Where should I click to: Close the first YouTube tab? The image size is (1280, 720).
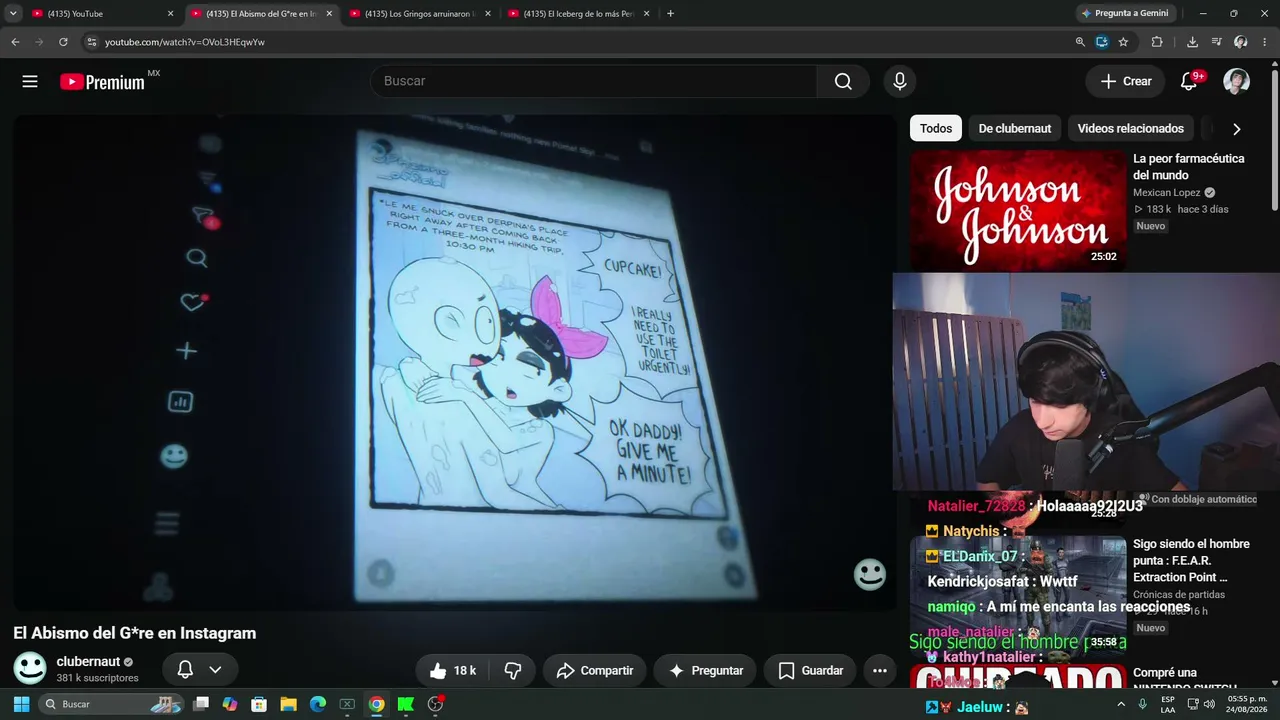click(x=170, y=14)
